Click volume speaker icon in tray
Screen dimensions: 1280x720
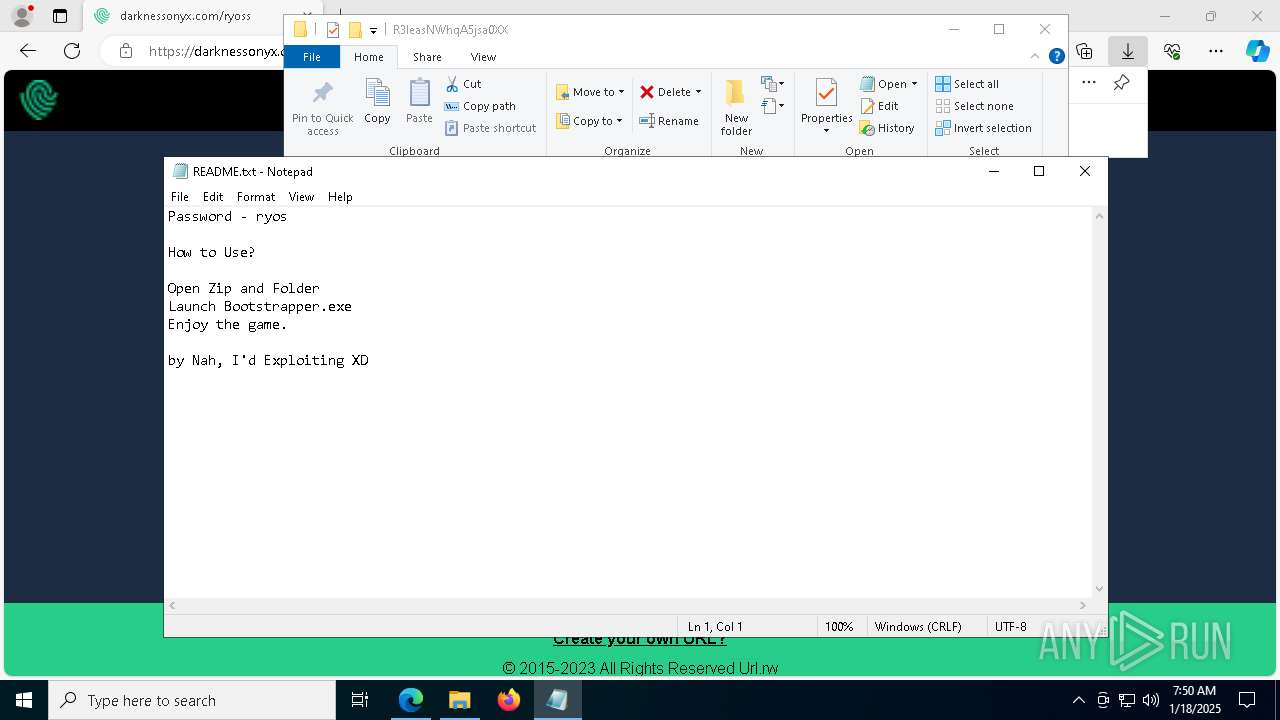1150,700
